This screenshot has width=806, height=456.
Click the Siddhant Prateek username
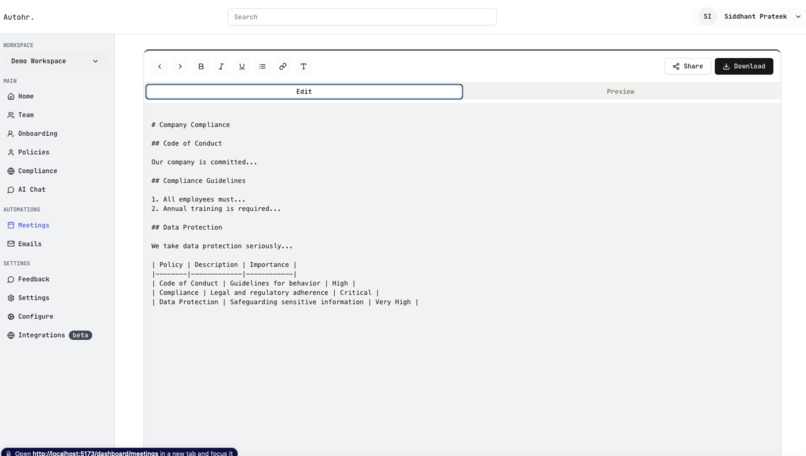(756, 16)
